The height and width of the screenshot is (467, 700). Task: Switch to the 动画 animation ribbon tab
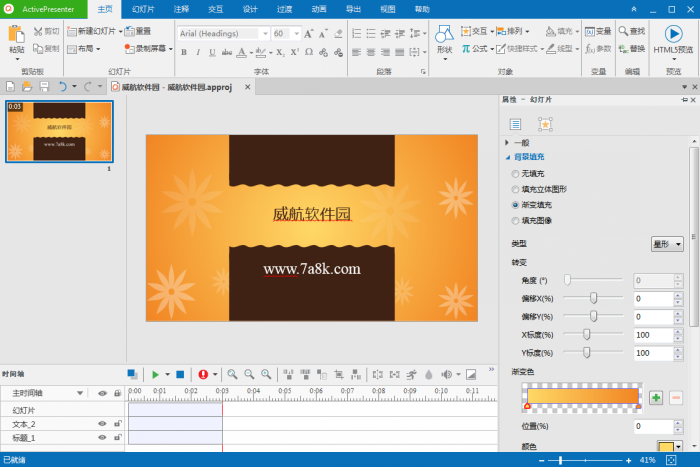pos(318,8)
